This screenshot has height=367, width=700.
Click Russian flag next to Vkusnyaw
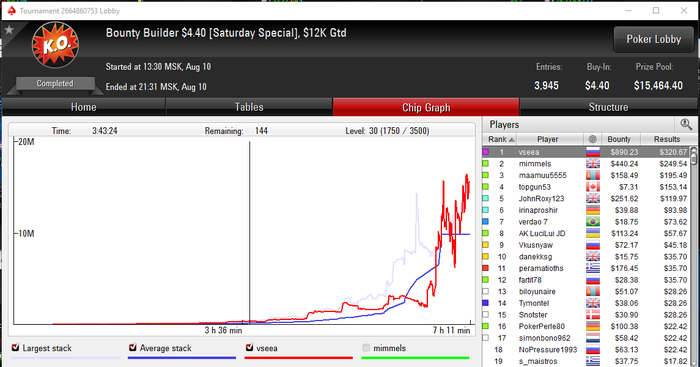coord(593,245)
